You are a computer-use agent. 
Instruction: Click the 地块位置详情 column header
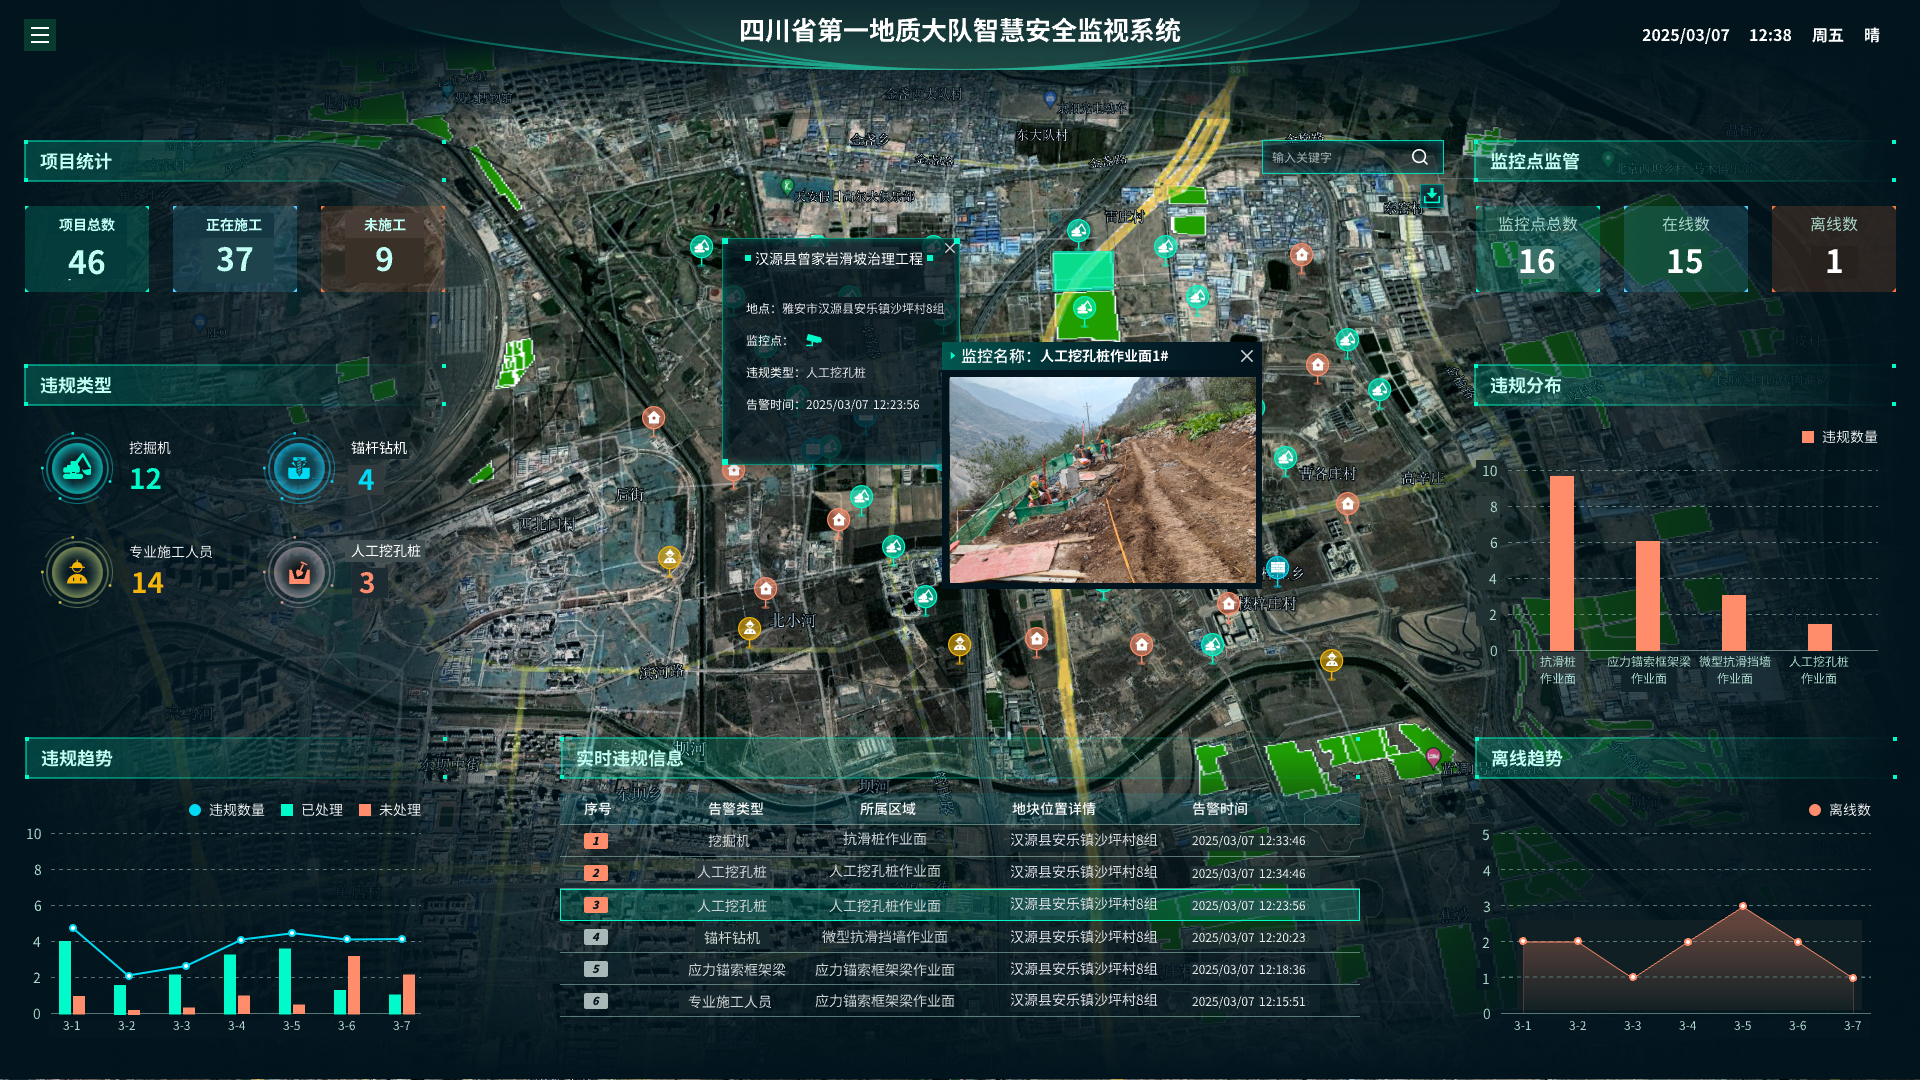[x=1054, y=809]
